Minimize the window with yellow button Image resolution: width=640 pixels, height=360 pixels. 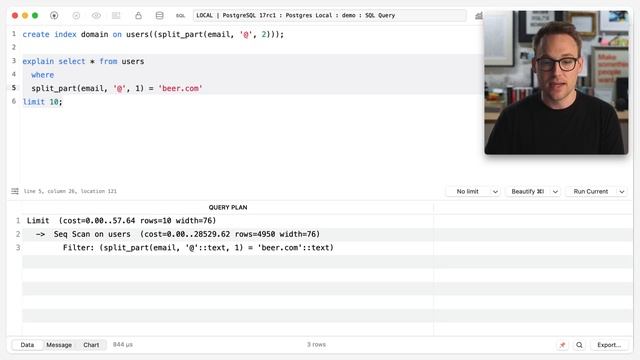pos(25,16)
